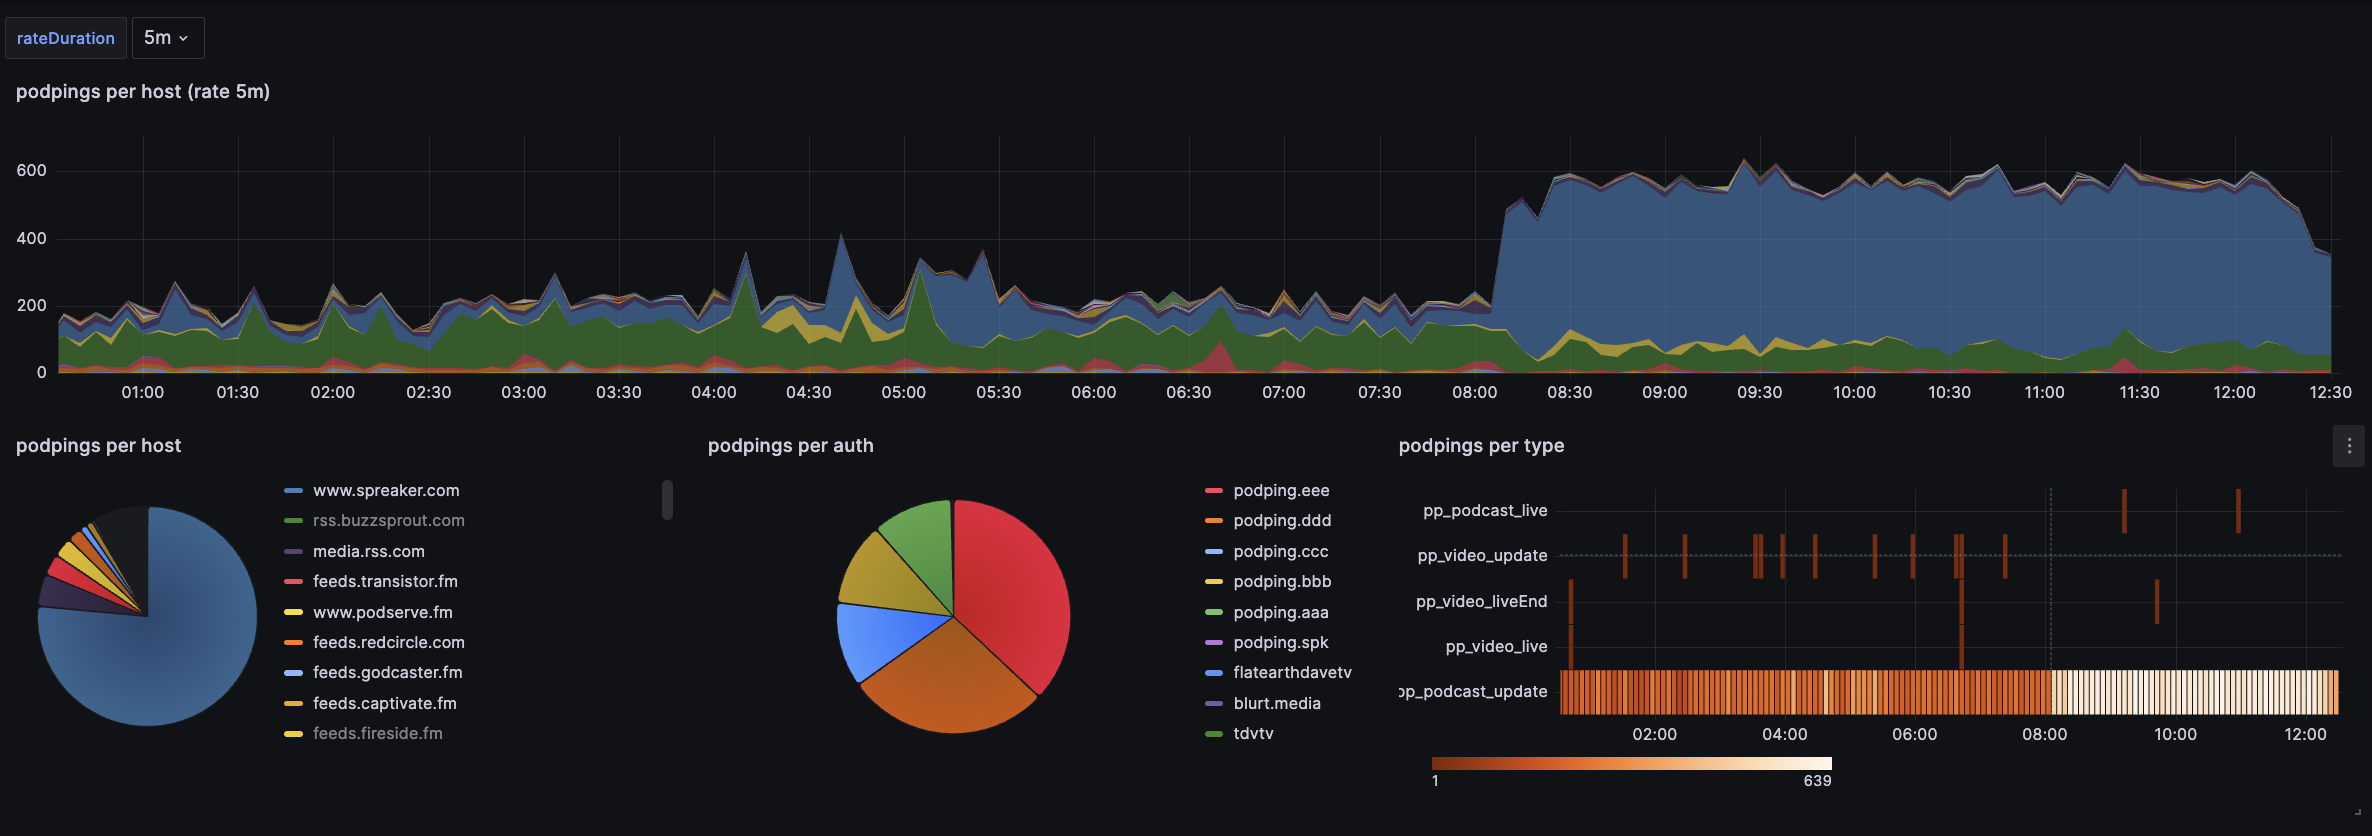Screen dimensions: 2372x836
Task: Click the podping.ccc blue legend marker
Action: pyautogui.click(x=1214, y=552)
